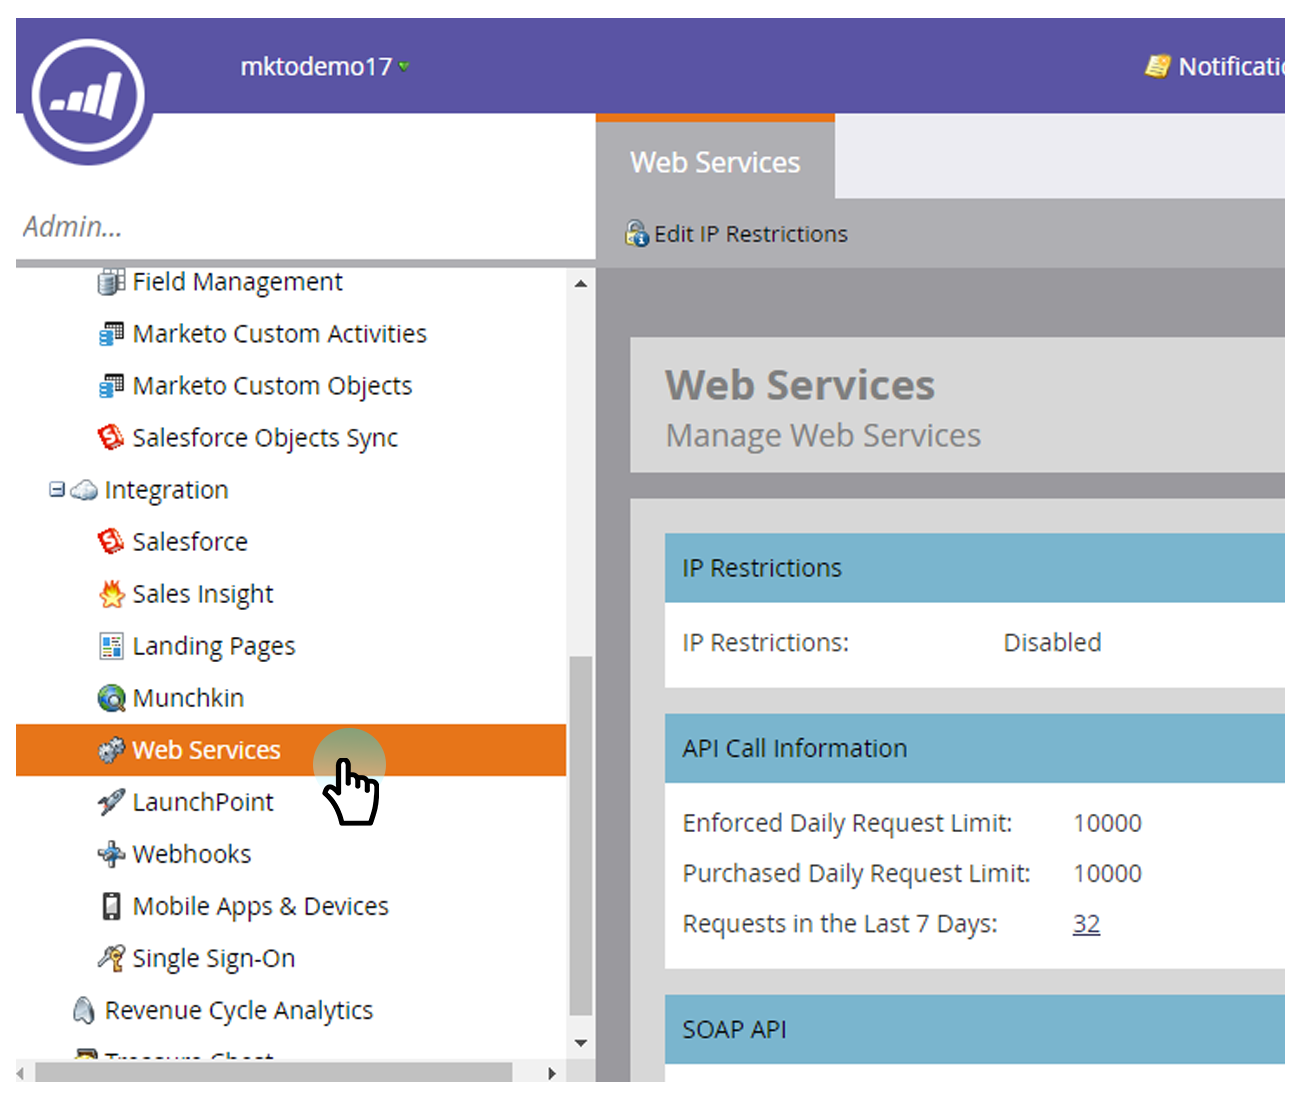
Task: Open the 32 requests link
Action: tap(1086, 924)
